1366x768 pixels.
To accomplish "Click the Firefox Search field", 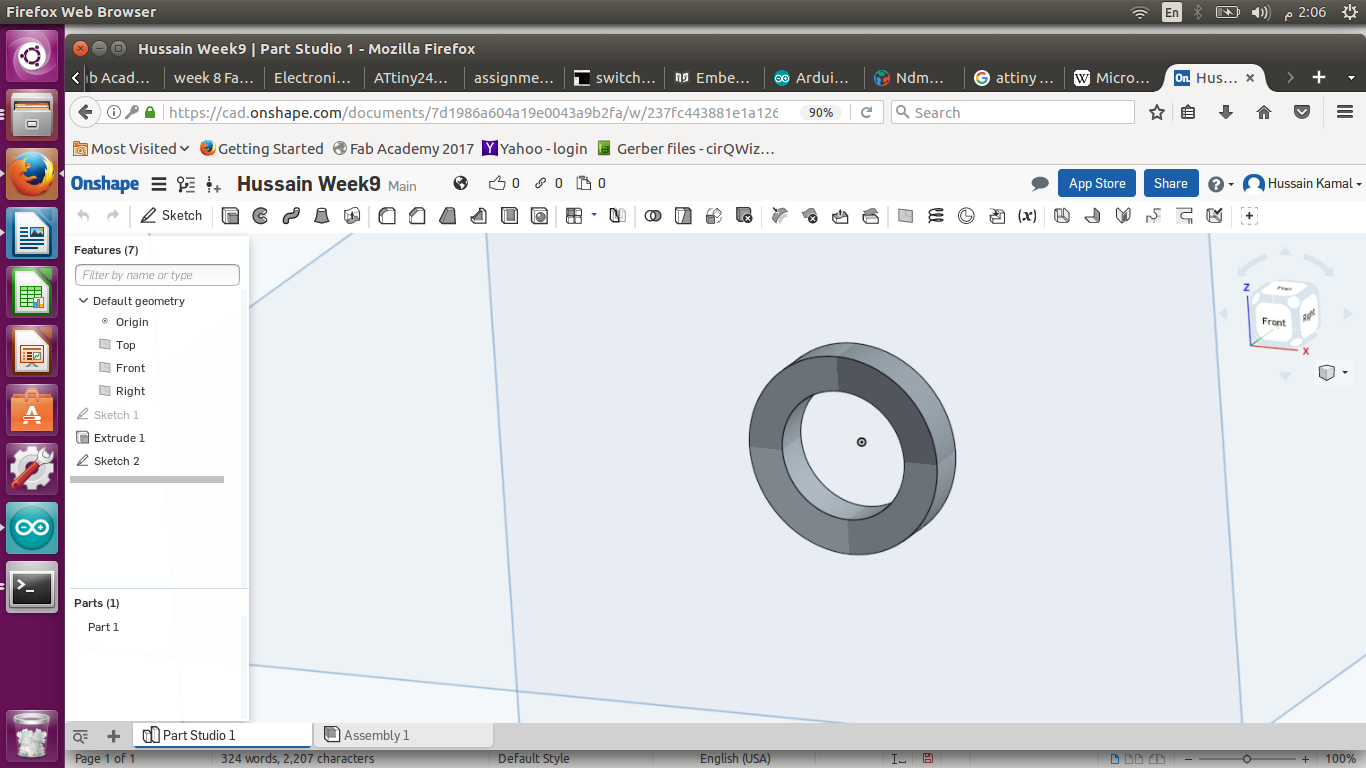I will (1012, 112).
